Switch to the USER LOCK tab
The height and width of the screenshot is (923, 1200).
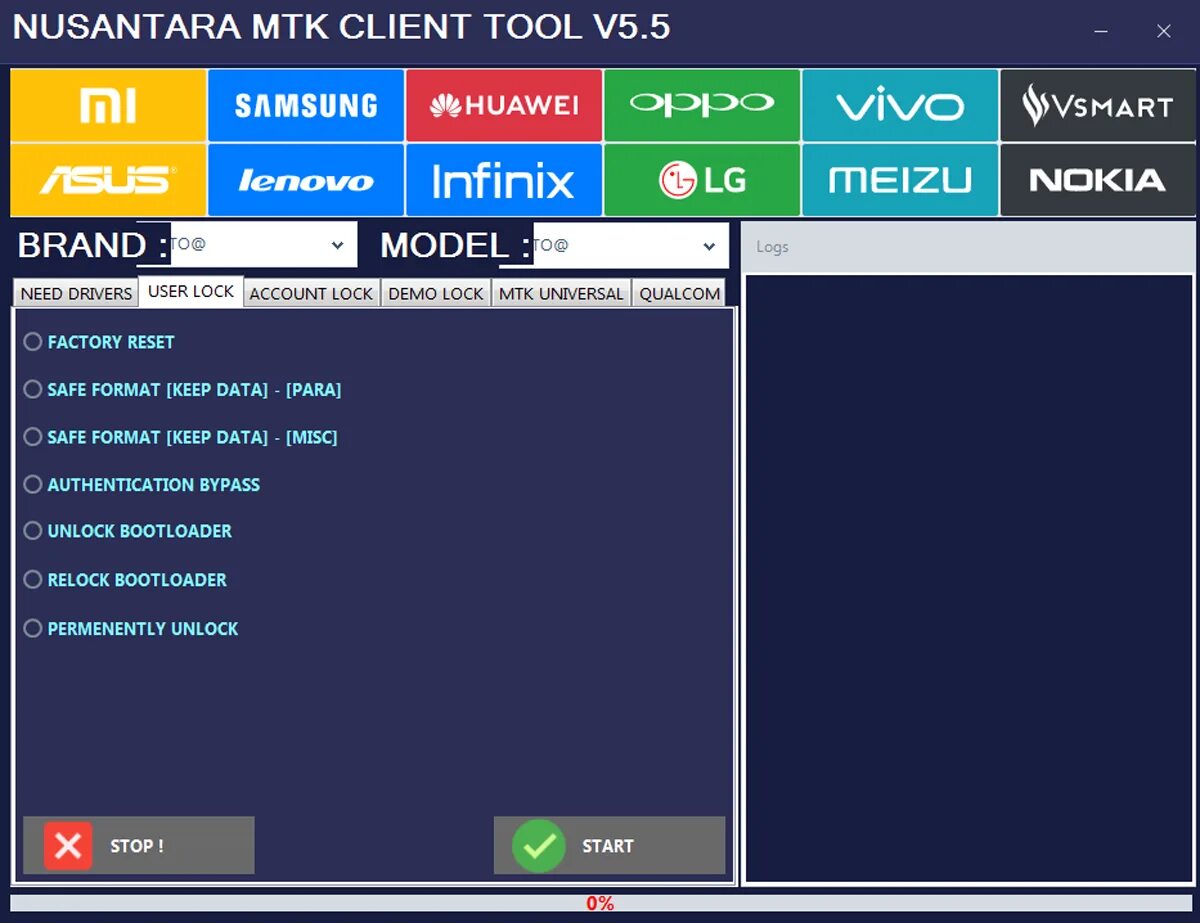coord(191,291)
